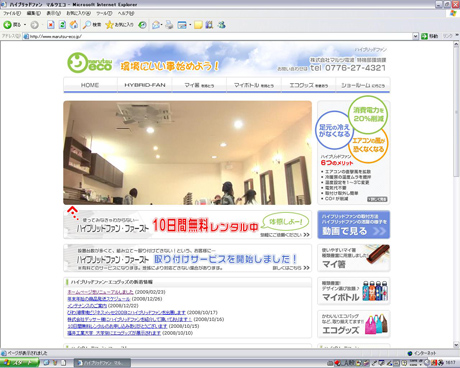The image size is (460, 368).
Task: Expand the address bar URL dropdown
Action: click(x=415, y=36)
